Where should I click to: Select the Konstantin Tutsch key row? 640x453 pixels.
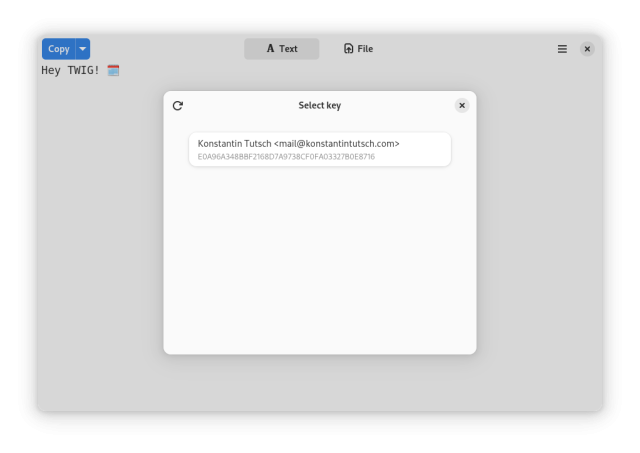click(x=319, y=150)
